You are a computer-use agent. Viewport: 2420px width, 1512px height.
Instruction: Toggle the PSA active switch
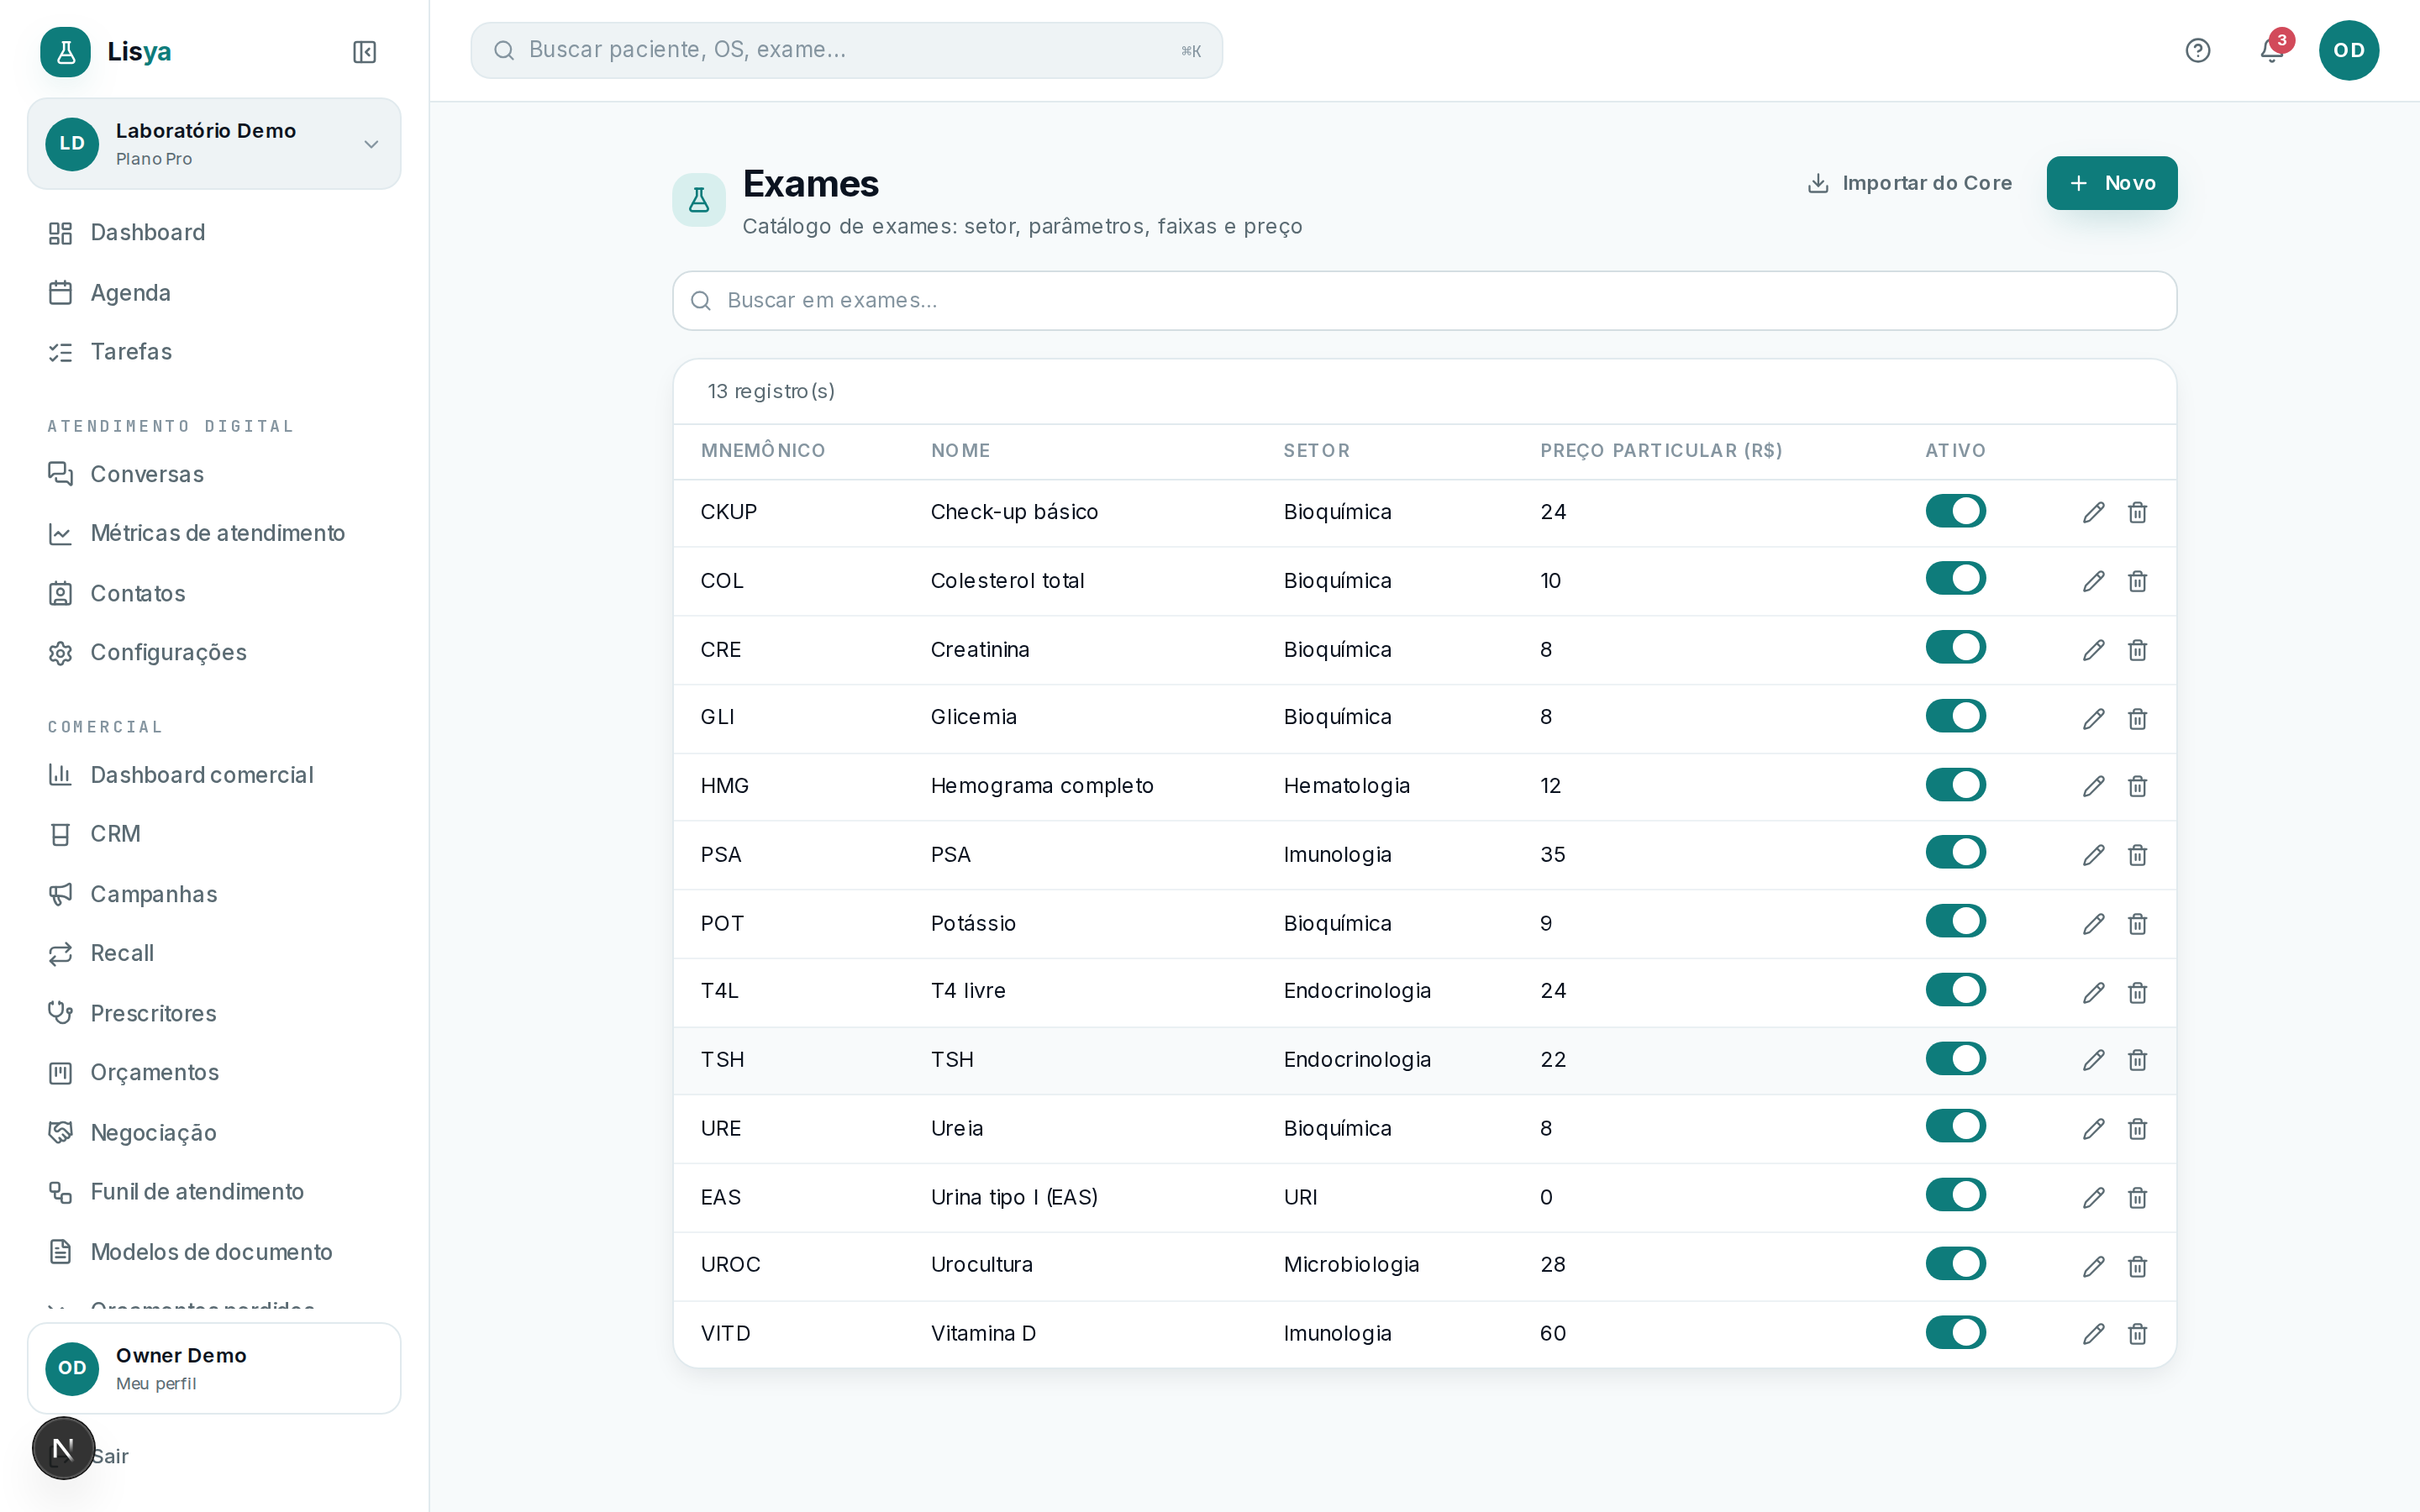pyautogui.click(x=1955, y=853)
